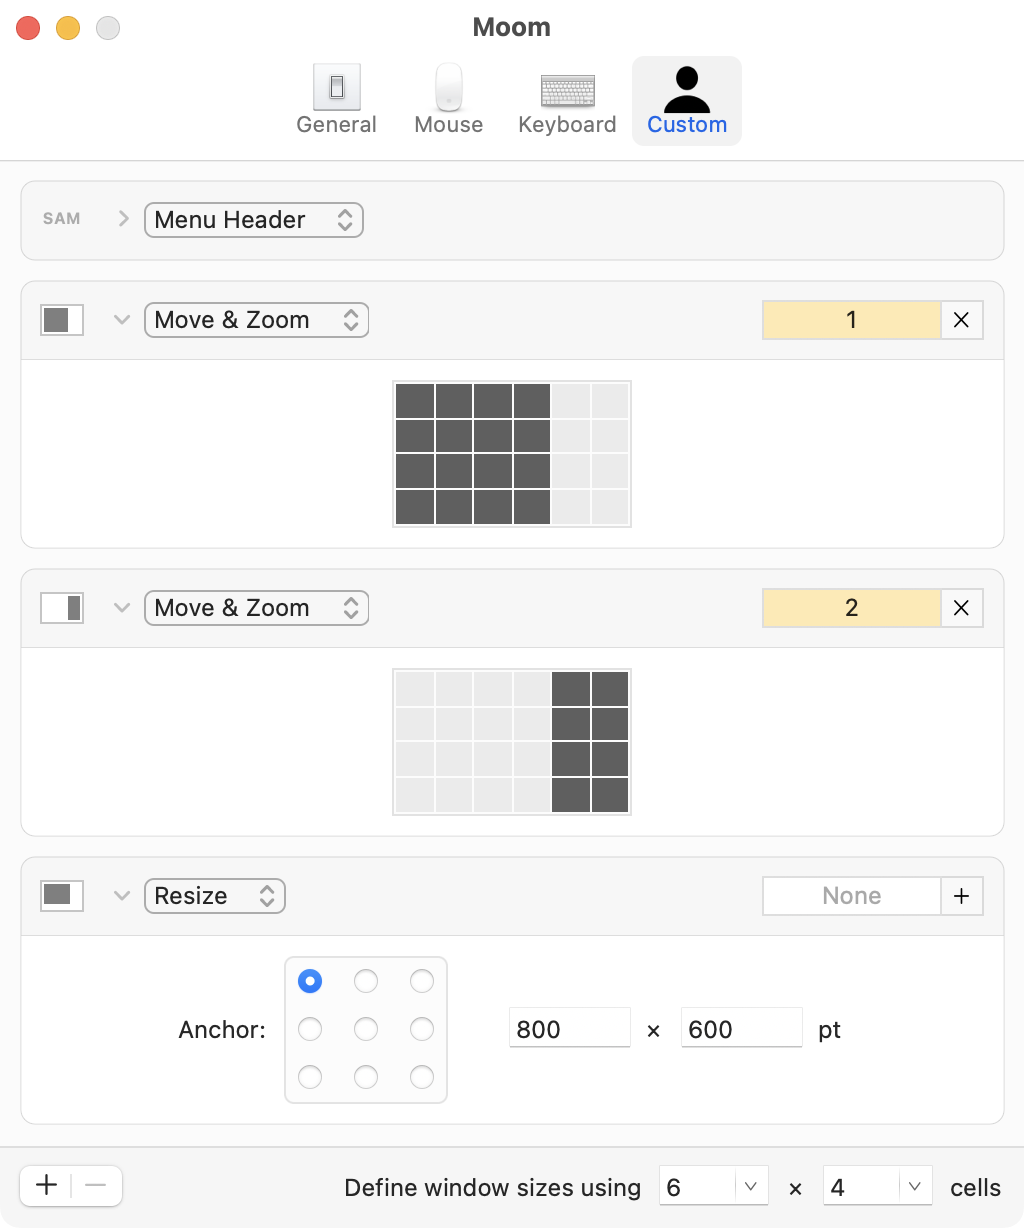Clear shortcut 1 with the X button
1024x1228 pixels.
961,320
